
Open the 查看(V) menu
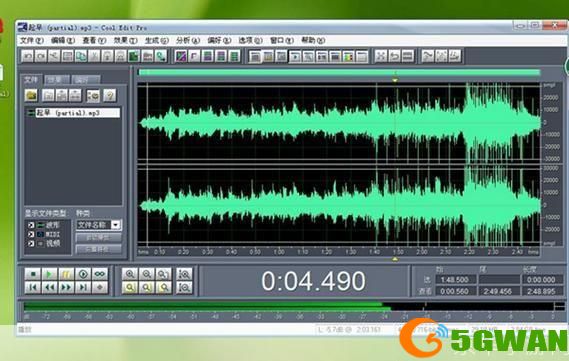(94, 40)
